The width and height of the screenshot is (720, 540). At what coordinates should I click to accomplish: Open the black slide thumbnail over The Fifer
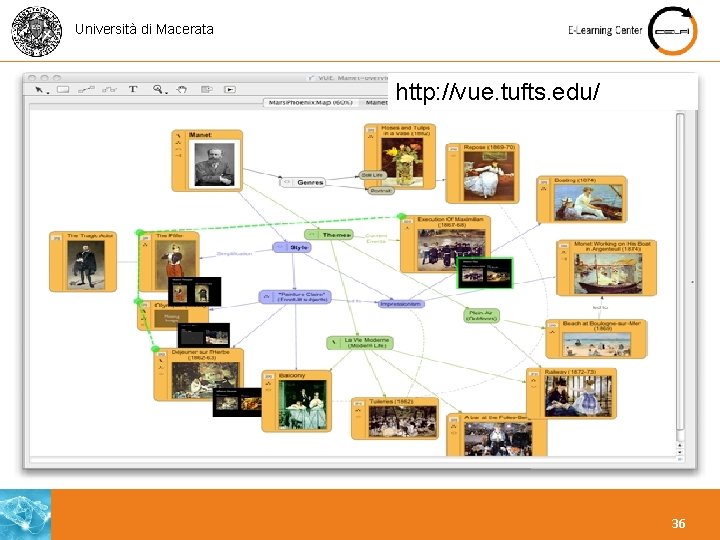(x=195, y=291)
